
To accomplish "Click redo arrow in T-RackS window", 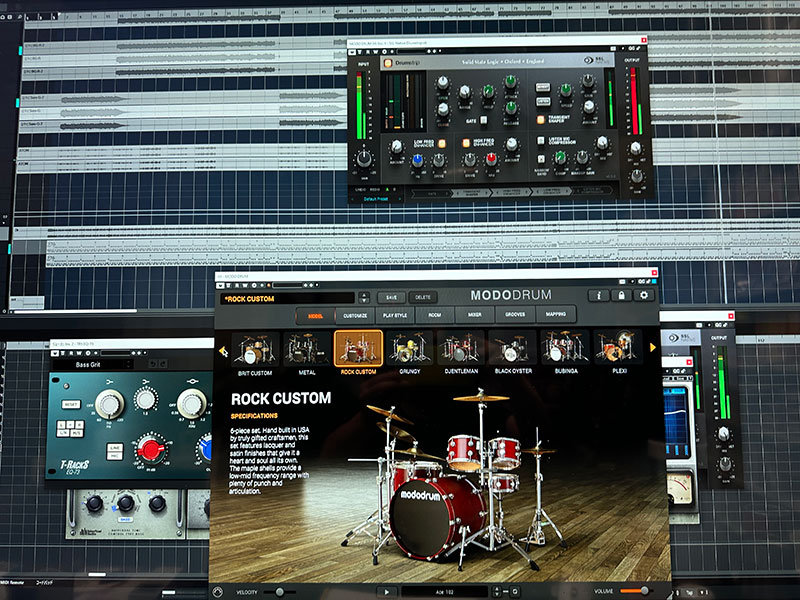I will 163,364.
